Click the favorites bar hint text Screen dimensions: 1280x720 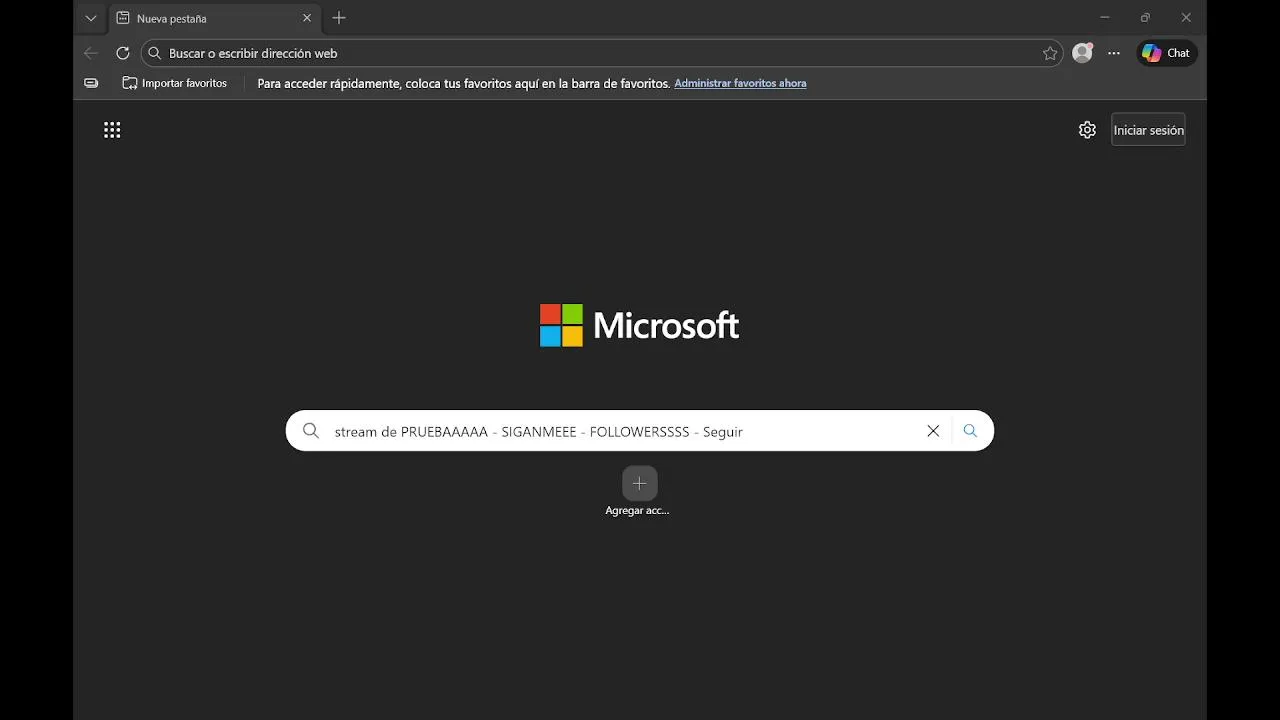pos(463,83)
